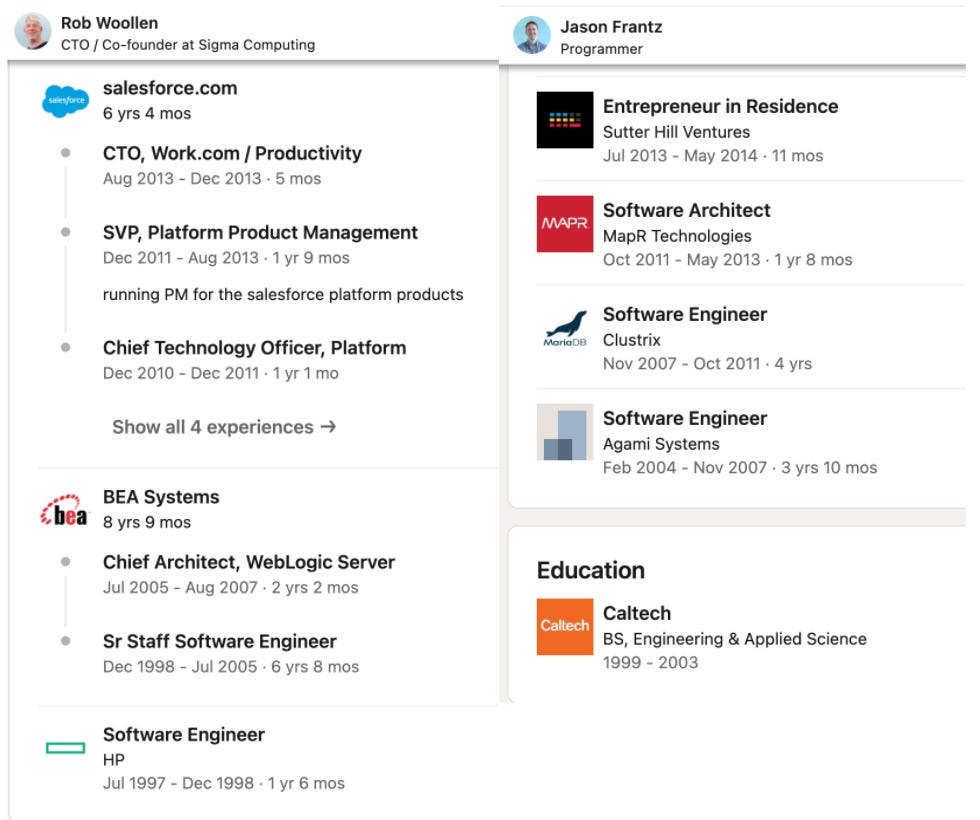Select 'Chief Architect, WebLogic Server' role
This screenshot has height=820, width=980.
(x=249, y=562)
